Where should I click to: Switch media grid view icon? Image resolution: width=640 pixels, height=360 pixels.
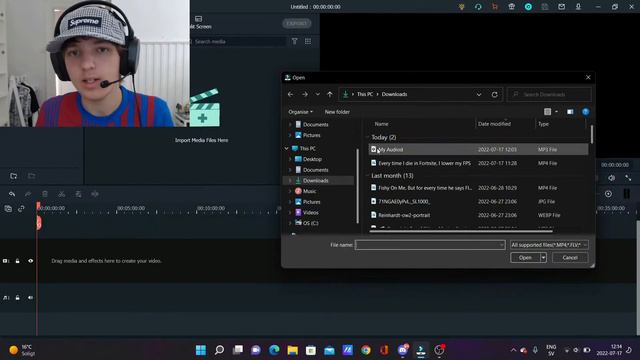pyautogui.click(x=308, y=41)
